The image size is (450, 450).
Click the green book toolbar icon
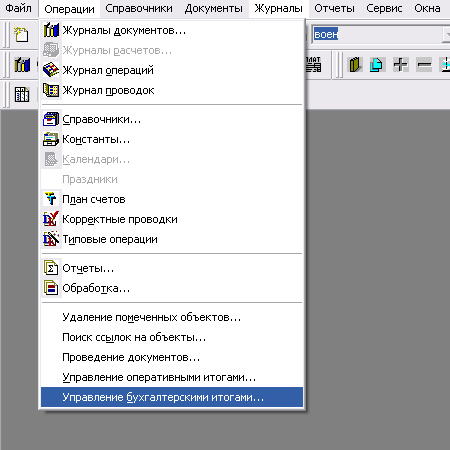tap(355, 64)
